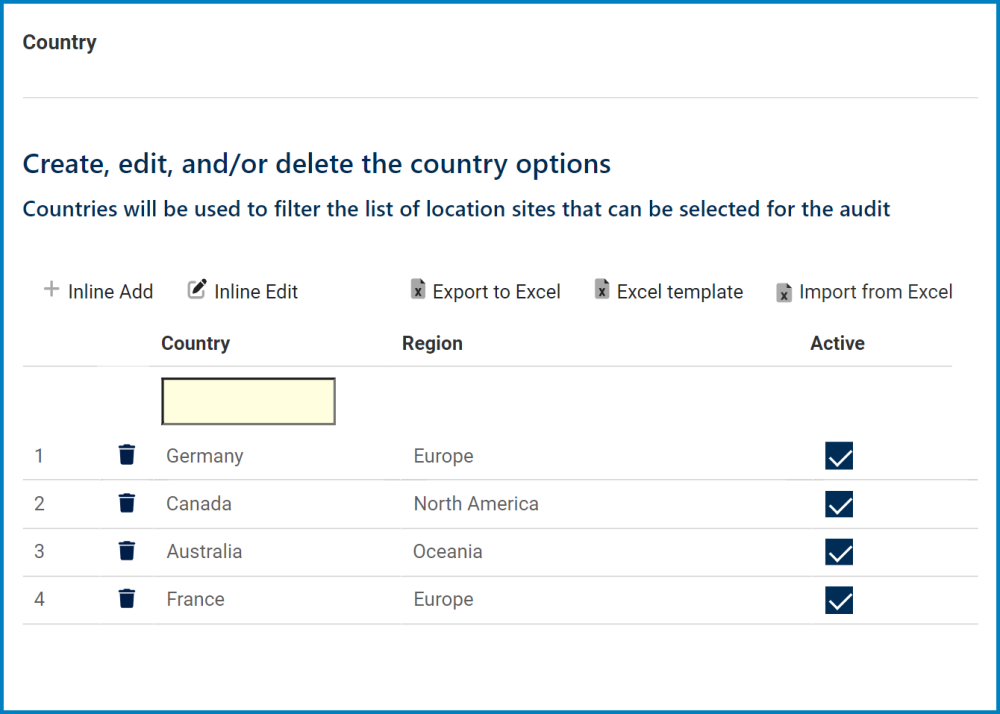
Task: Click the Excel icon next to Export to Excel
Action: (418, 290)
